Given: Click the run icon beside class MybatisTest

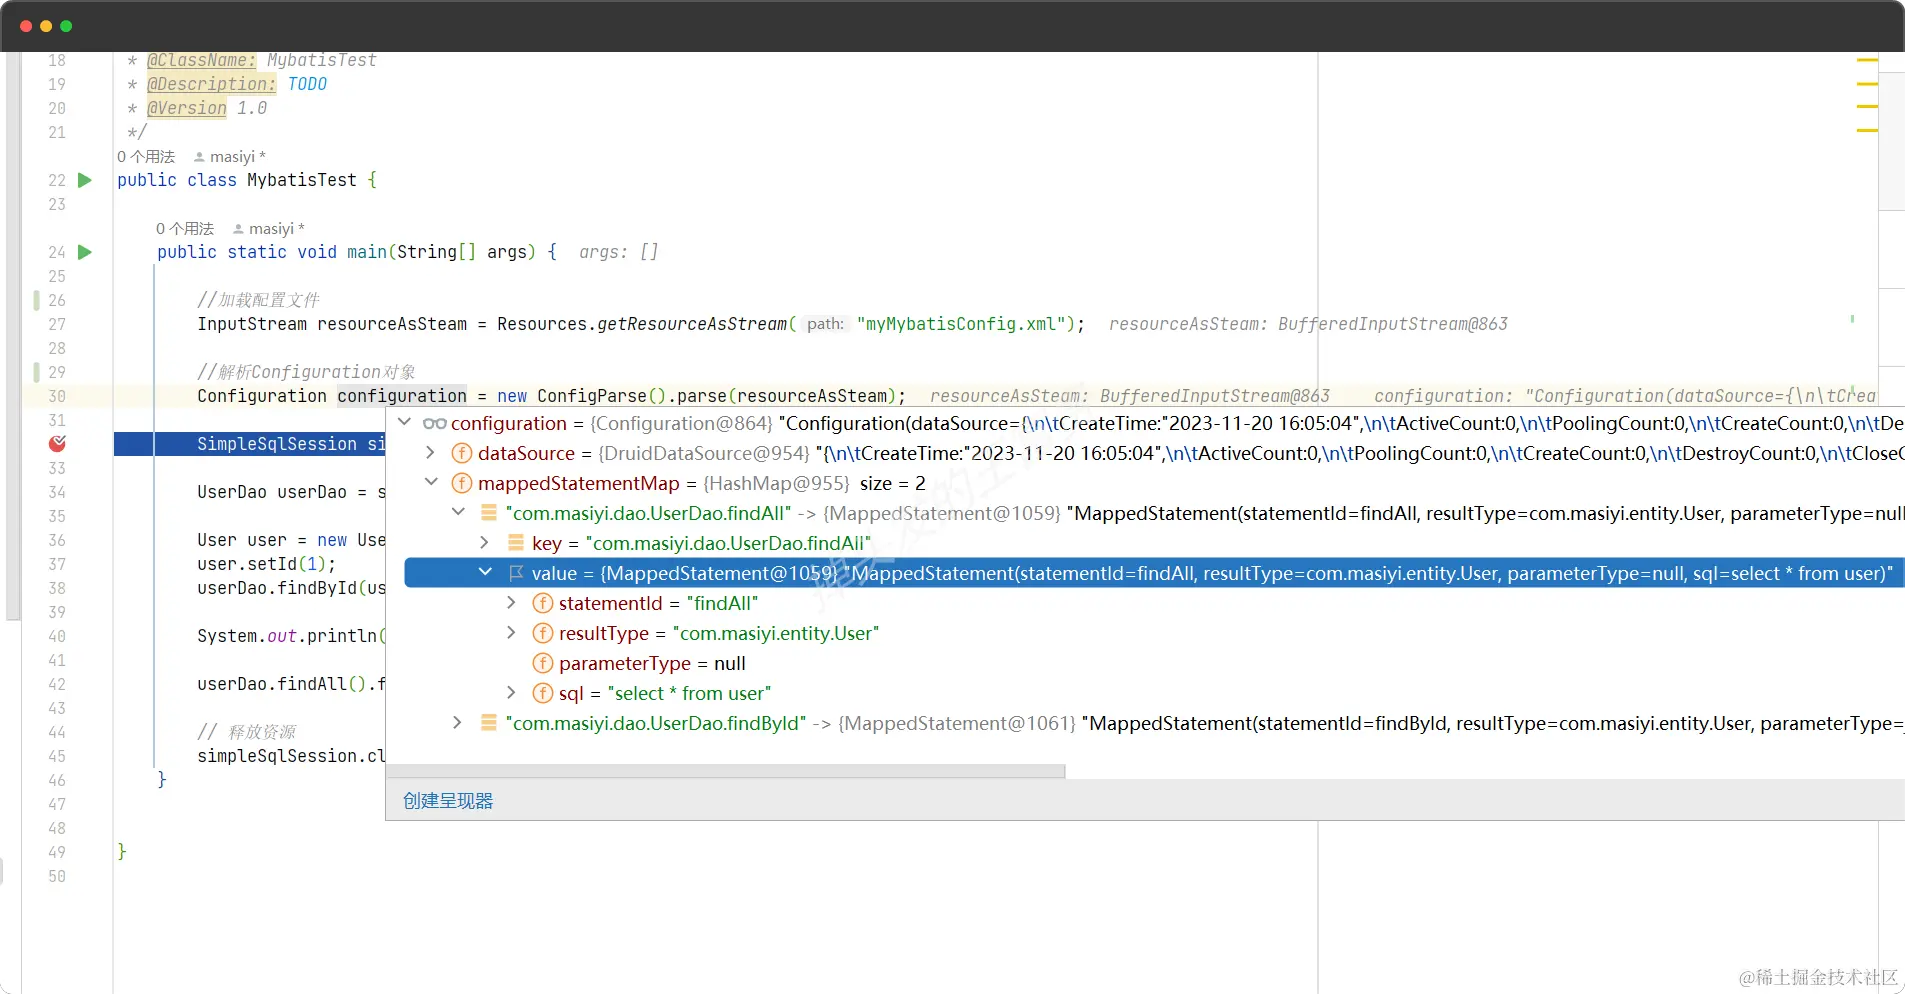Looking at the screenshot, I should [x=85, y=180].
